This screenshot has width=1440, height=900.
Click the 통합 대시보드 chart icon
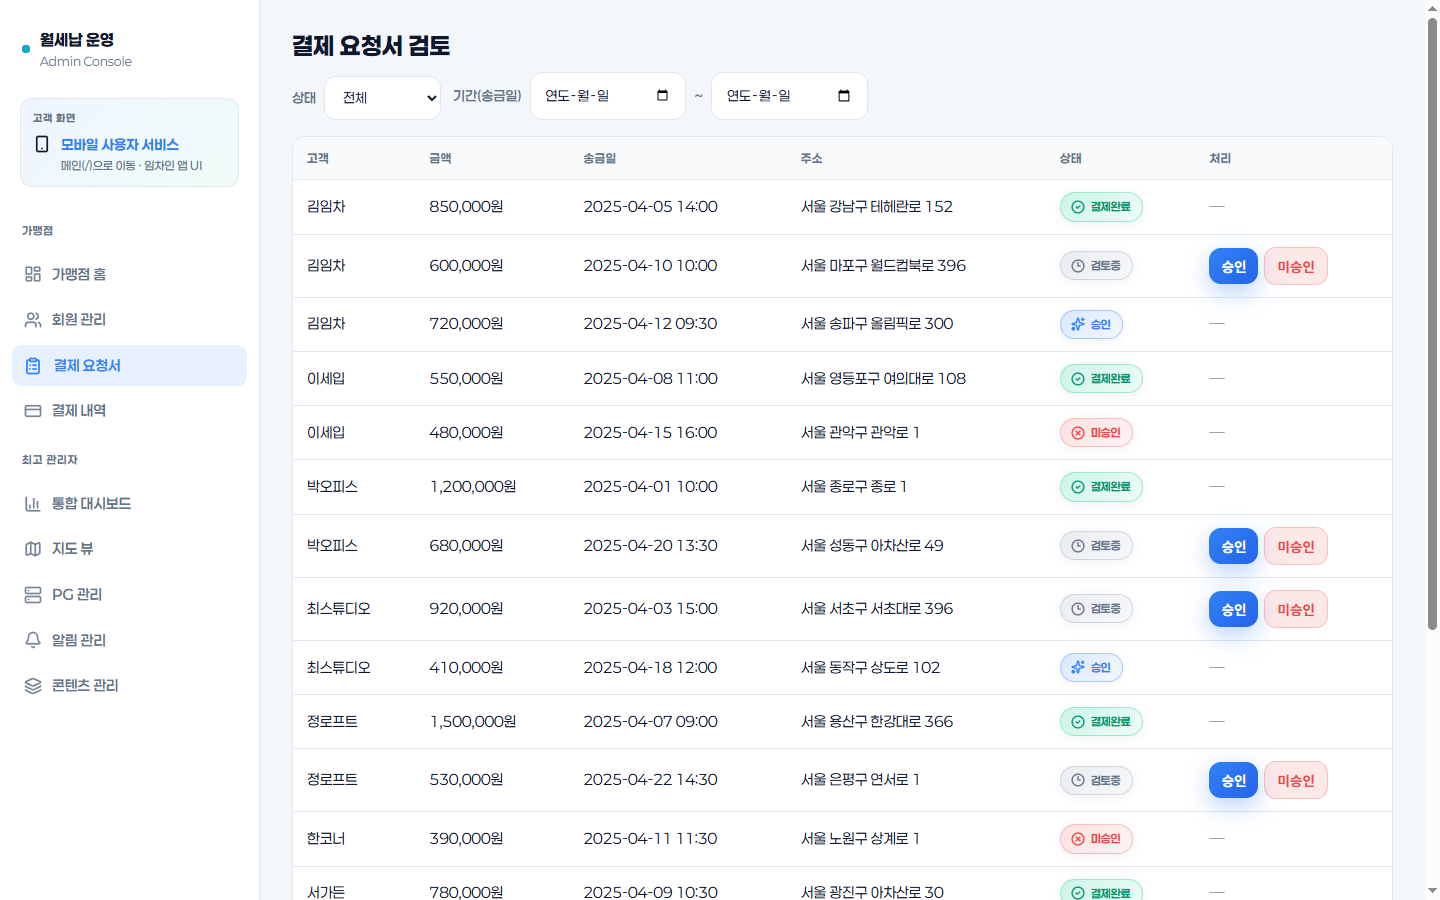pos(33,504)
